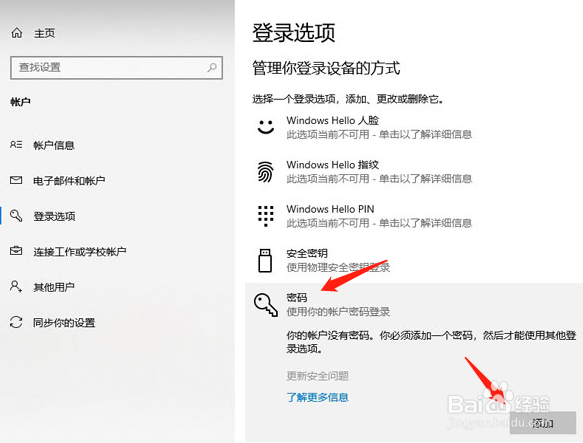Click the PIN keypad dots icon
This screenshot has height=443, width=583.
tap(265, 216)
